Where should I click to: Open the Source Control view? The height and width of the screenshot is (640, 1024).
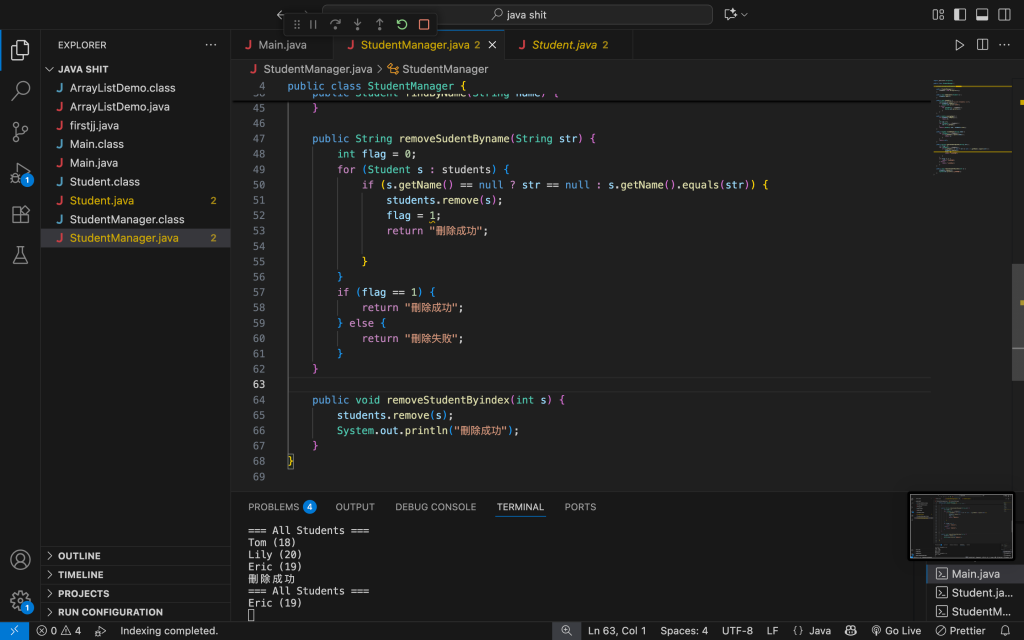point(20,132)
